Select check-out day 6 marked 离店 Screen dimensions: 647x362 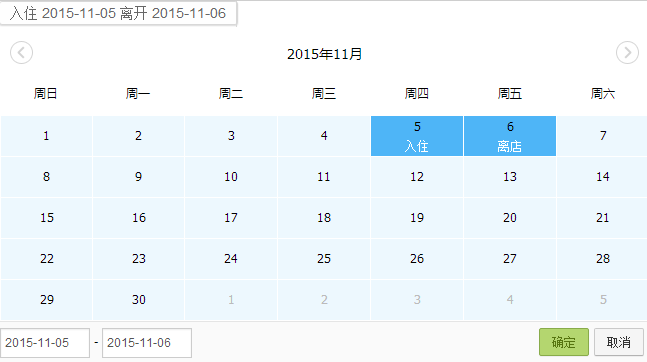(510, 136)
